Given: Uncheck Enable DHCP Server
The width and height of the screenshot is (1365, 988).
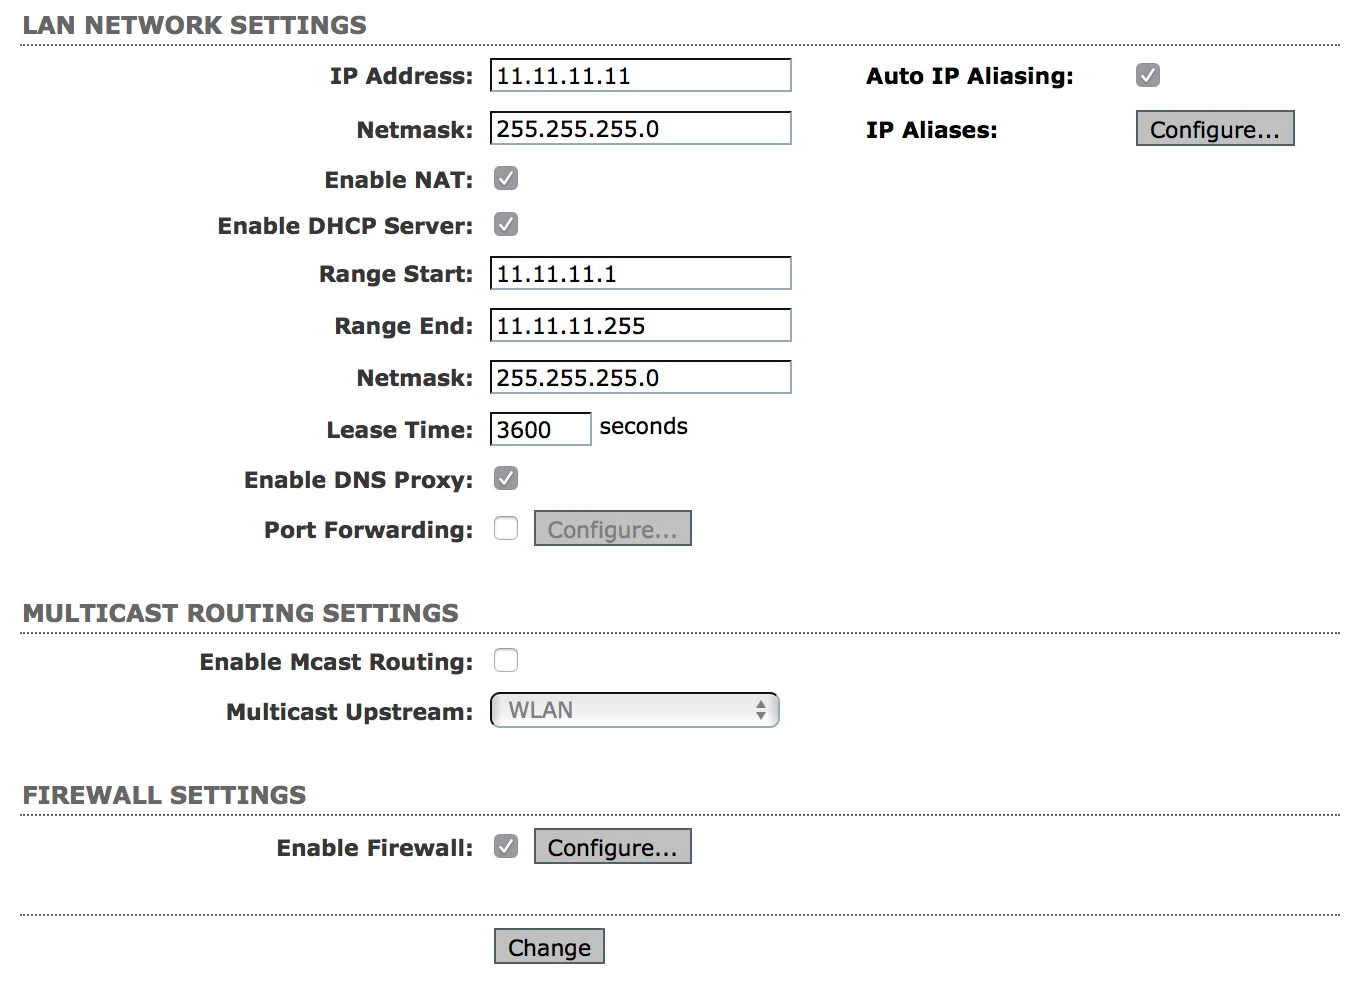Looking at the screenshot, I should (506, 225).
